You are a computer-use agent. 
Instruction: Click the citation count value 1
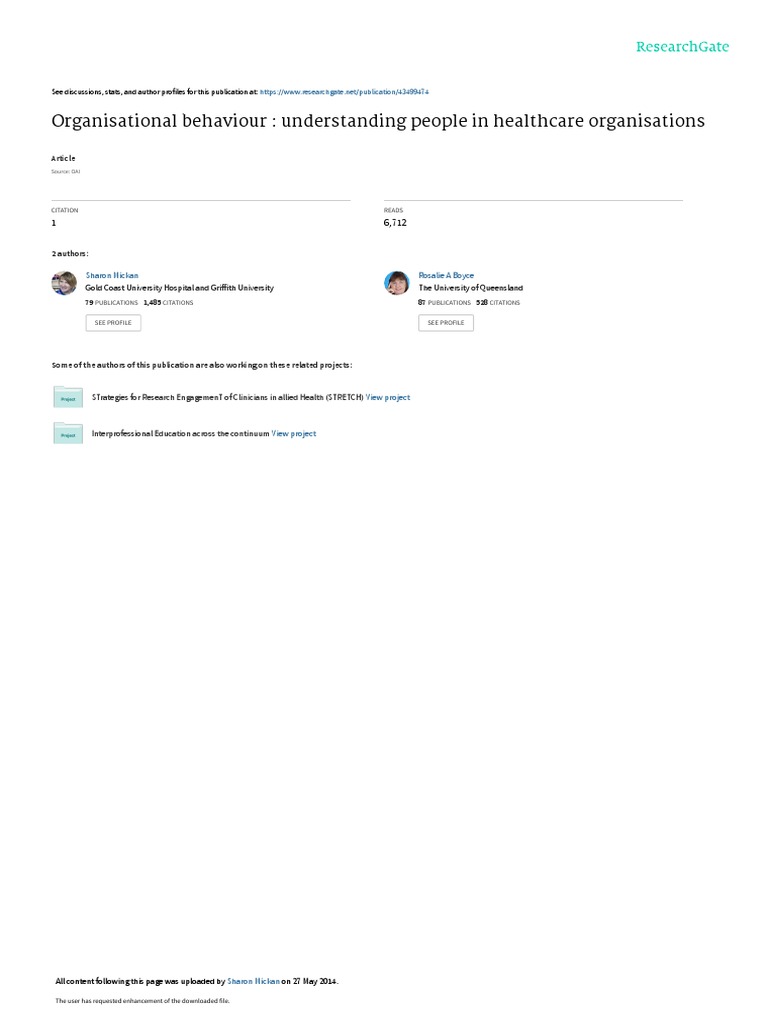click(54, 223)
